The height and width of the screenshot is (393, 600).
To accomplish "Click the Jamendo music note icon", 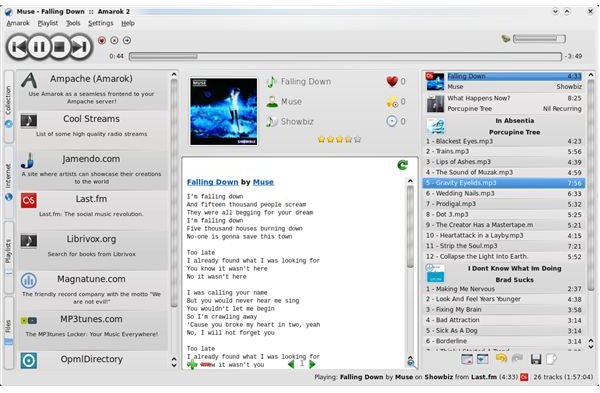I will (28, 161).
